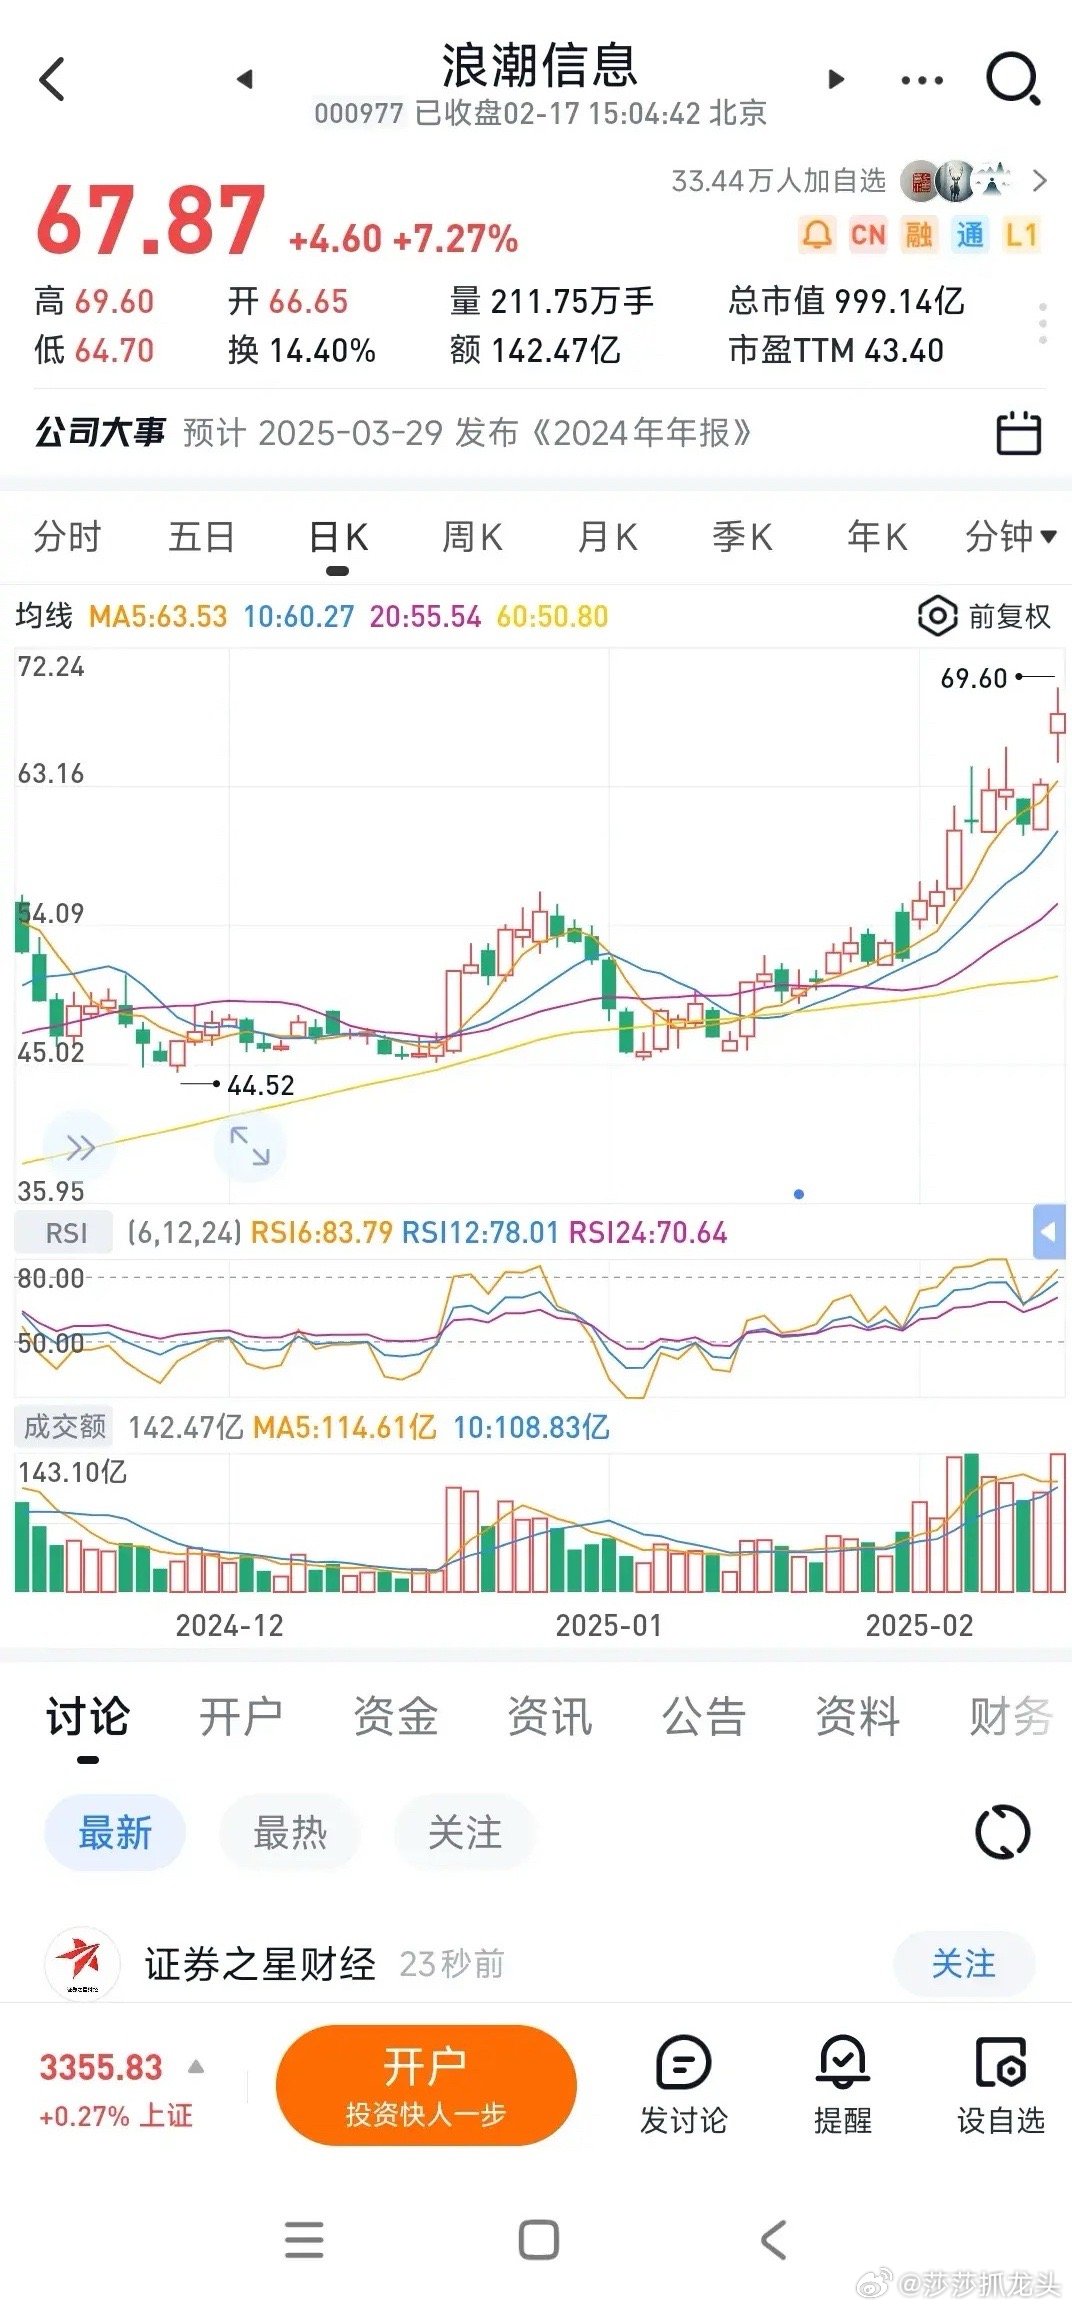Switch the RSI indicator selector

[65, 1233]
